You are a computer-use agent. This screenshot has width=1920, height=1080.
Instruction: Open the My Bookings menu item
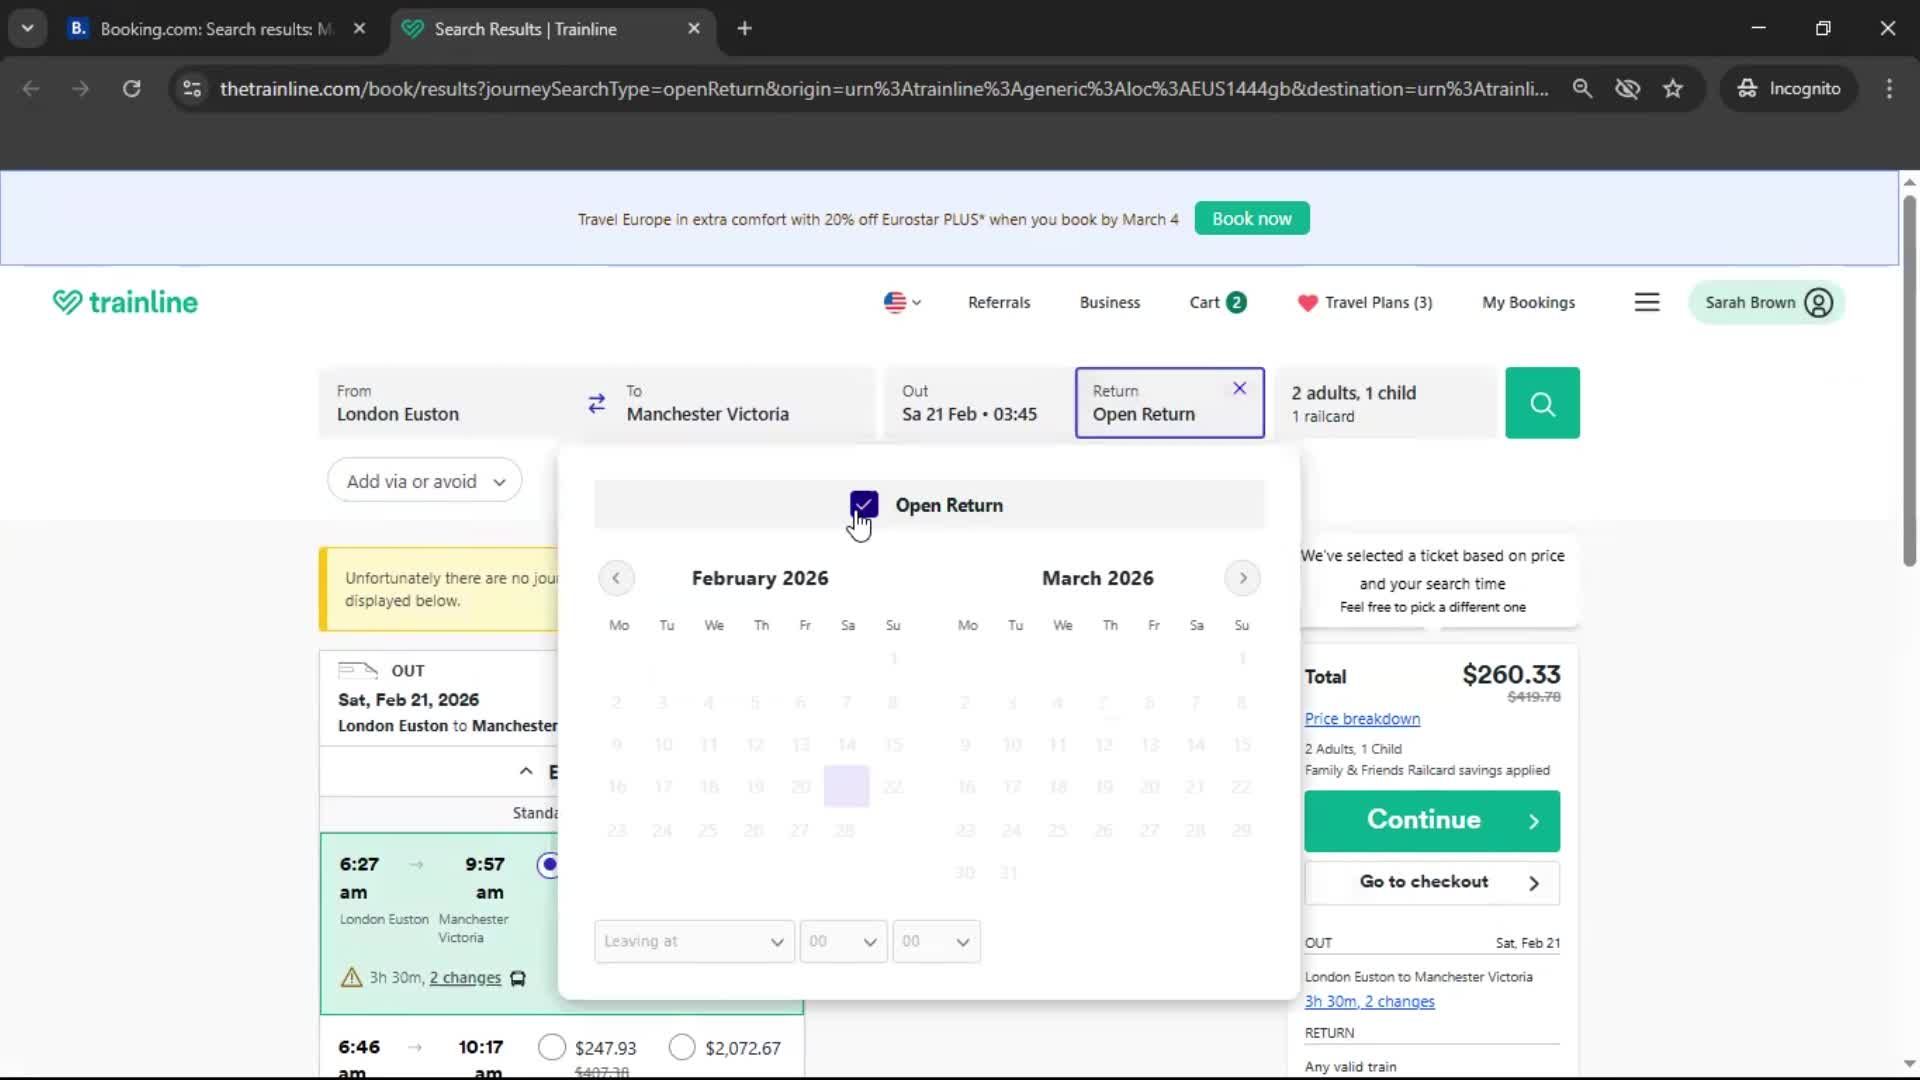[1527, 302]
